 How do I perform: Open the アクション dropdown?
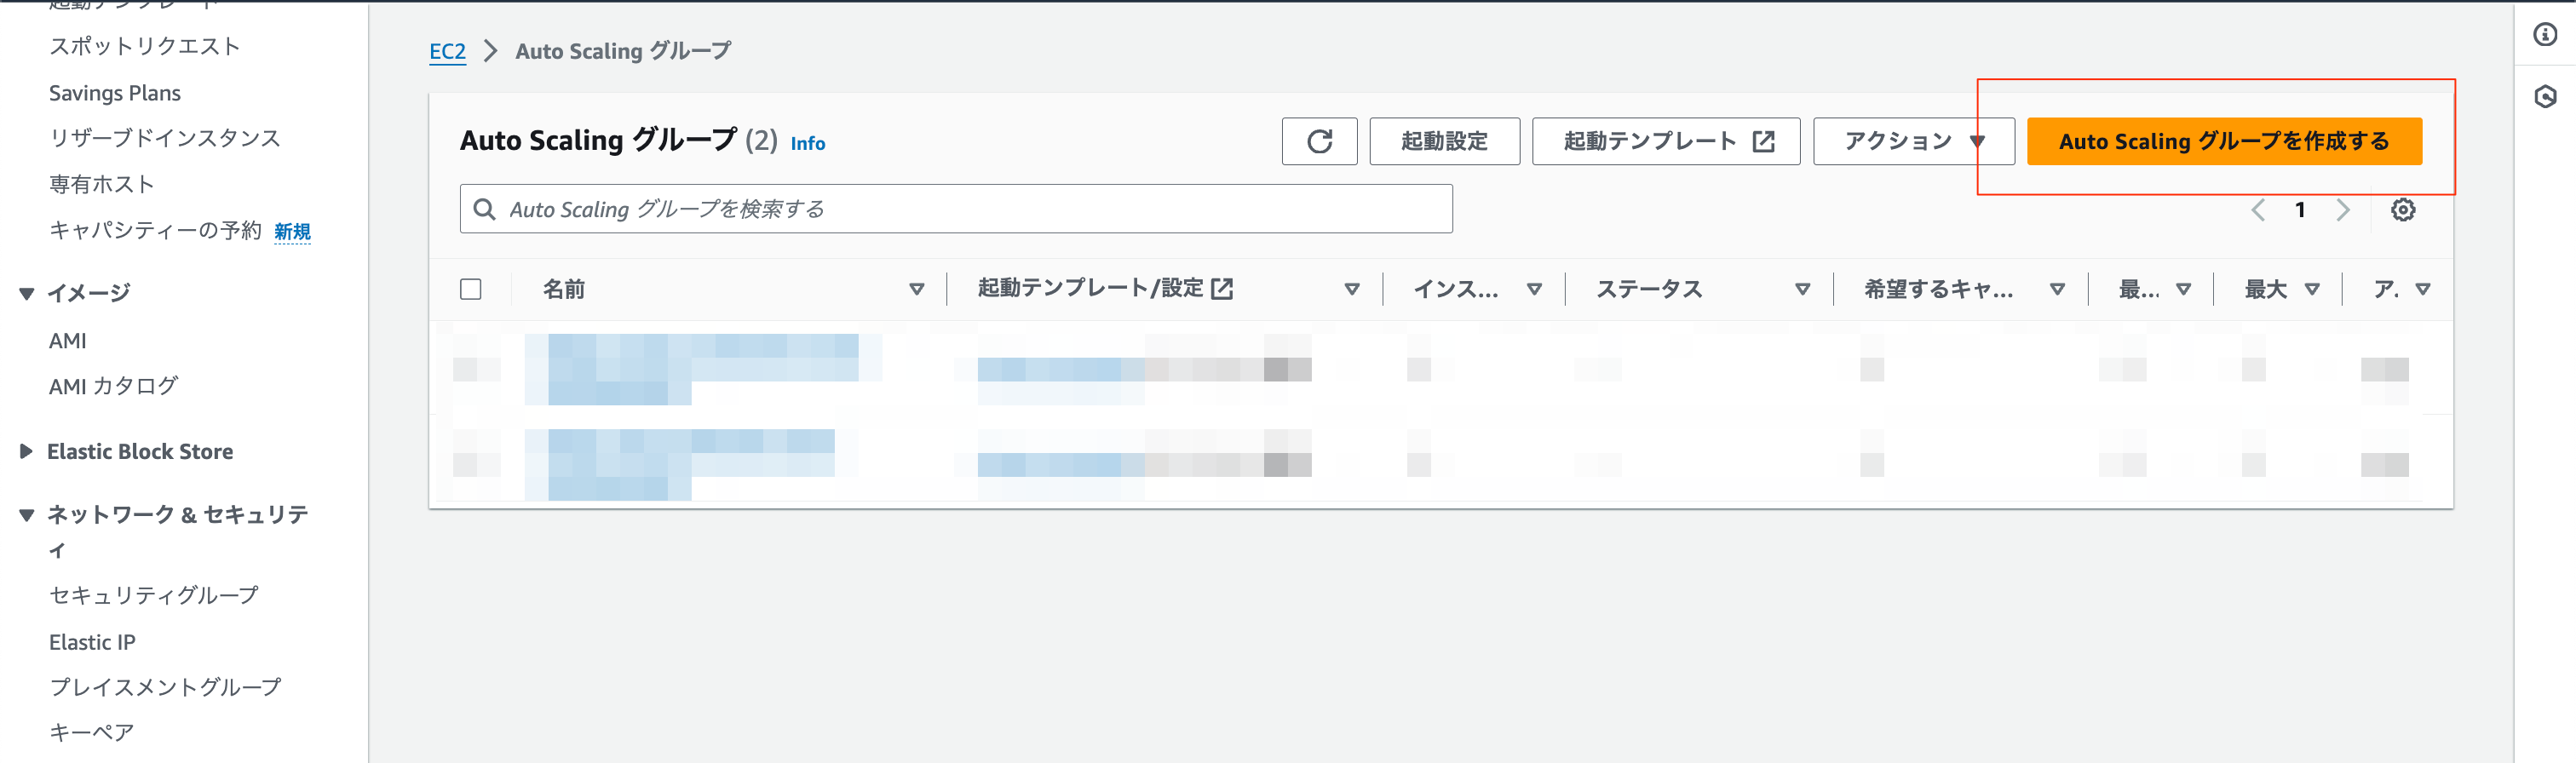pos(1913,141)
